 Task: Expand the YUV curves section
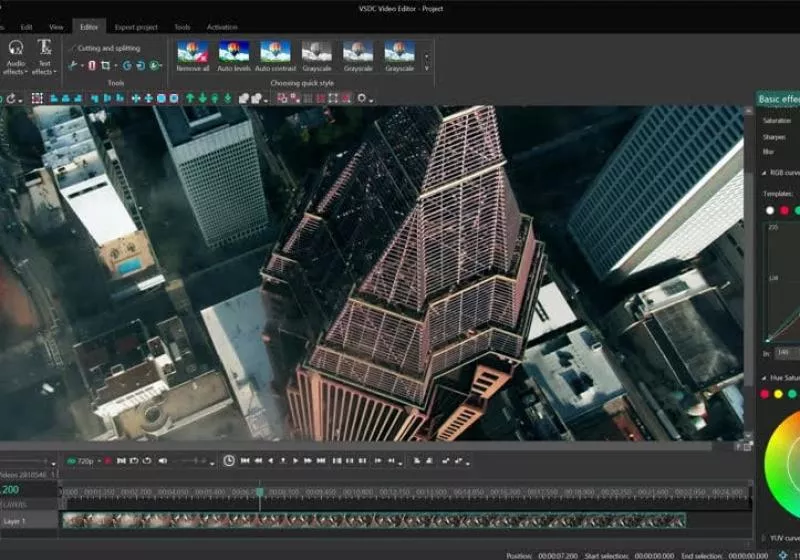764,538
